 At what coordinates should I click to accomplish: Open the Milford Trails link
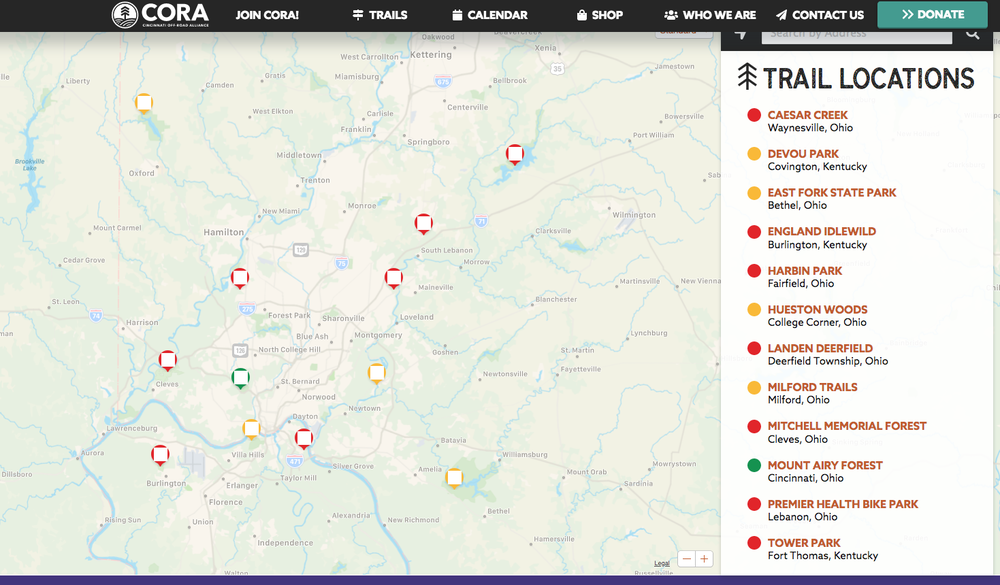point(812,387)
